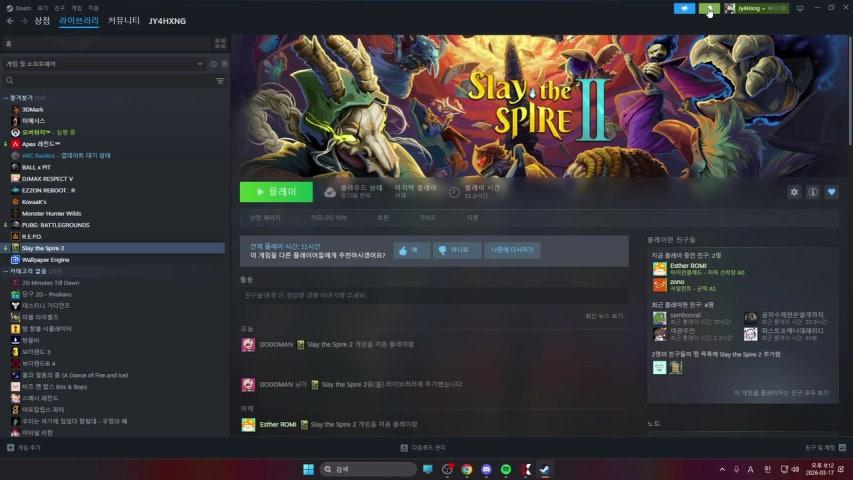853x480 pixels.
Task: Open Discord from the taskbar
Action: coord(486,469)
